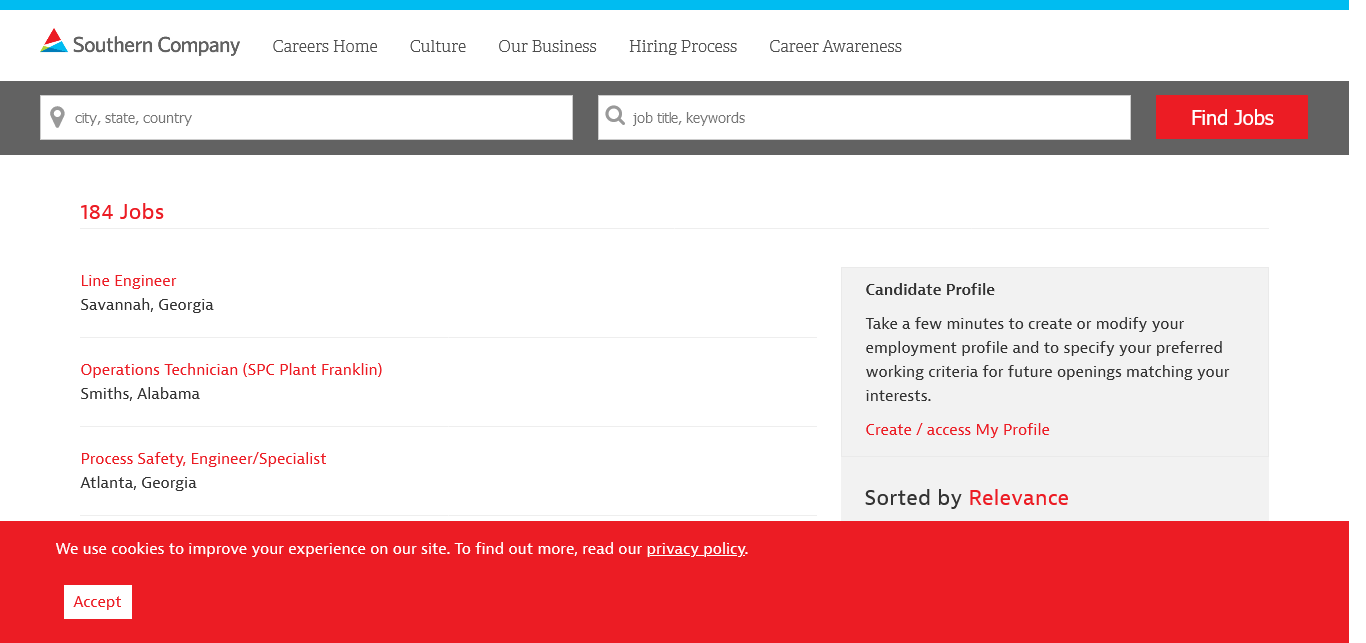Click Create / access My Profile link
Screen dimensions: 1366x643
coord(957,430)
